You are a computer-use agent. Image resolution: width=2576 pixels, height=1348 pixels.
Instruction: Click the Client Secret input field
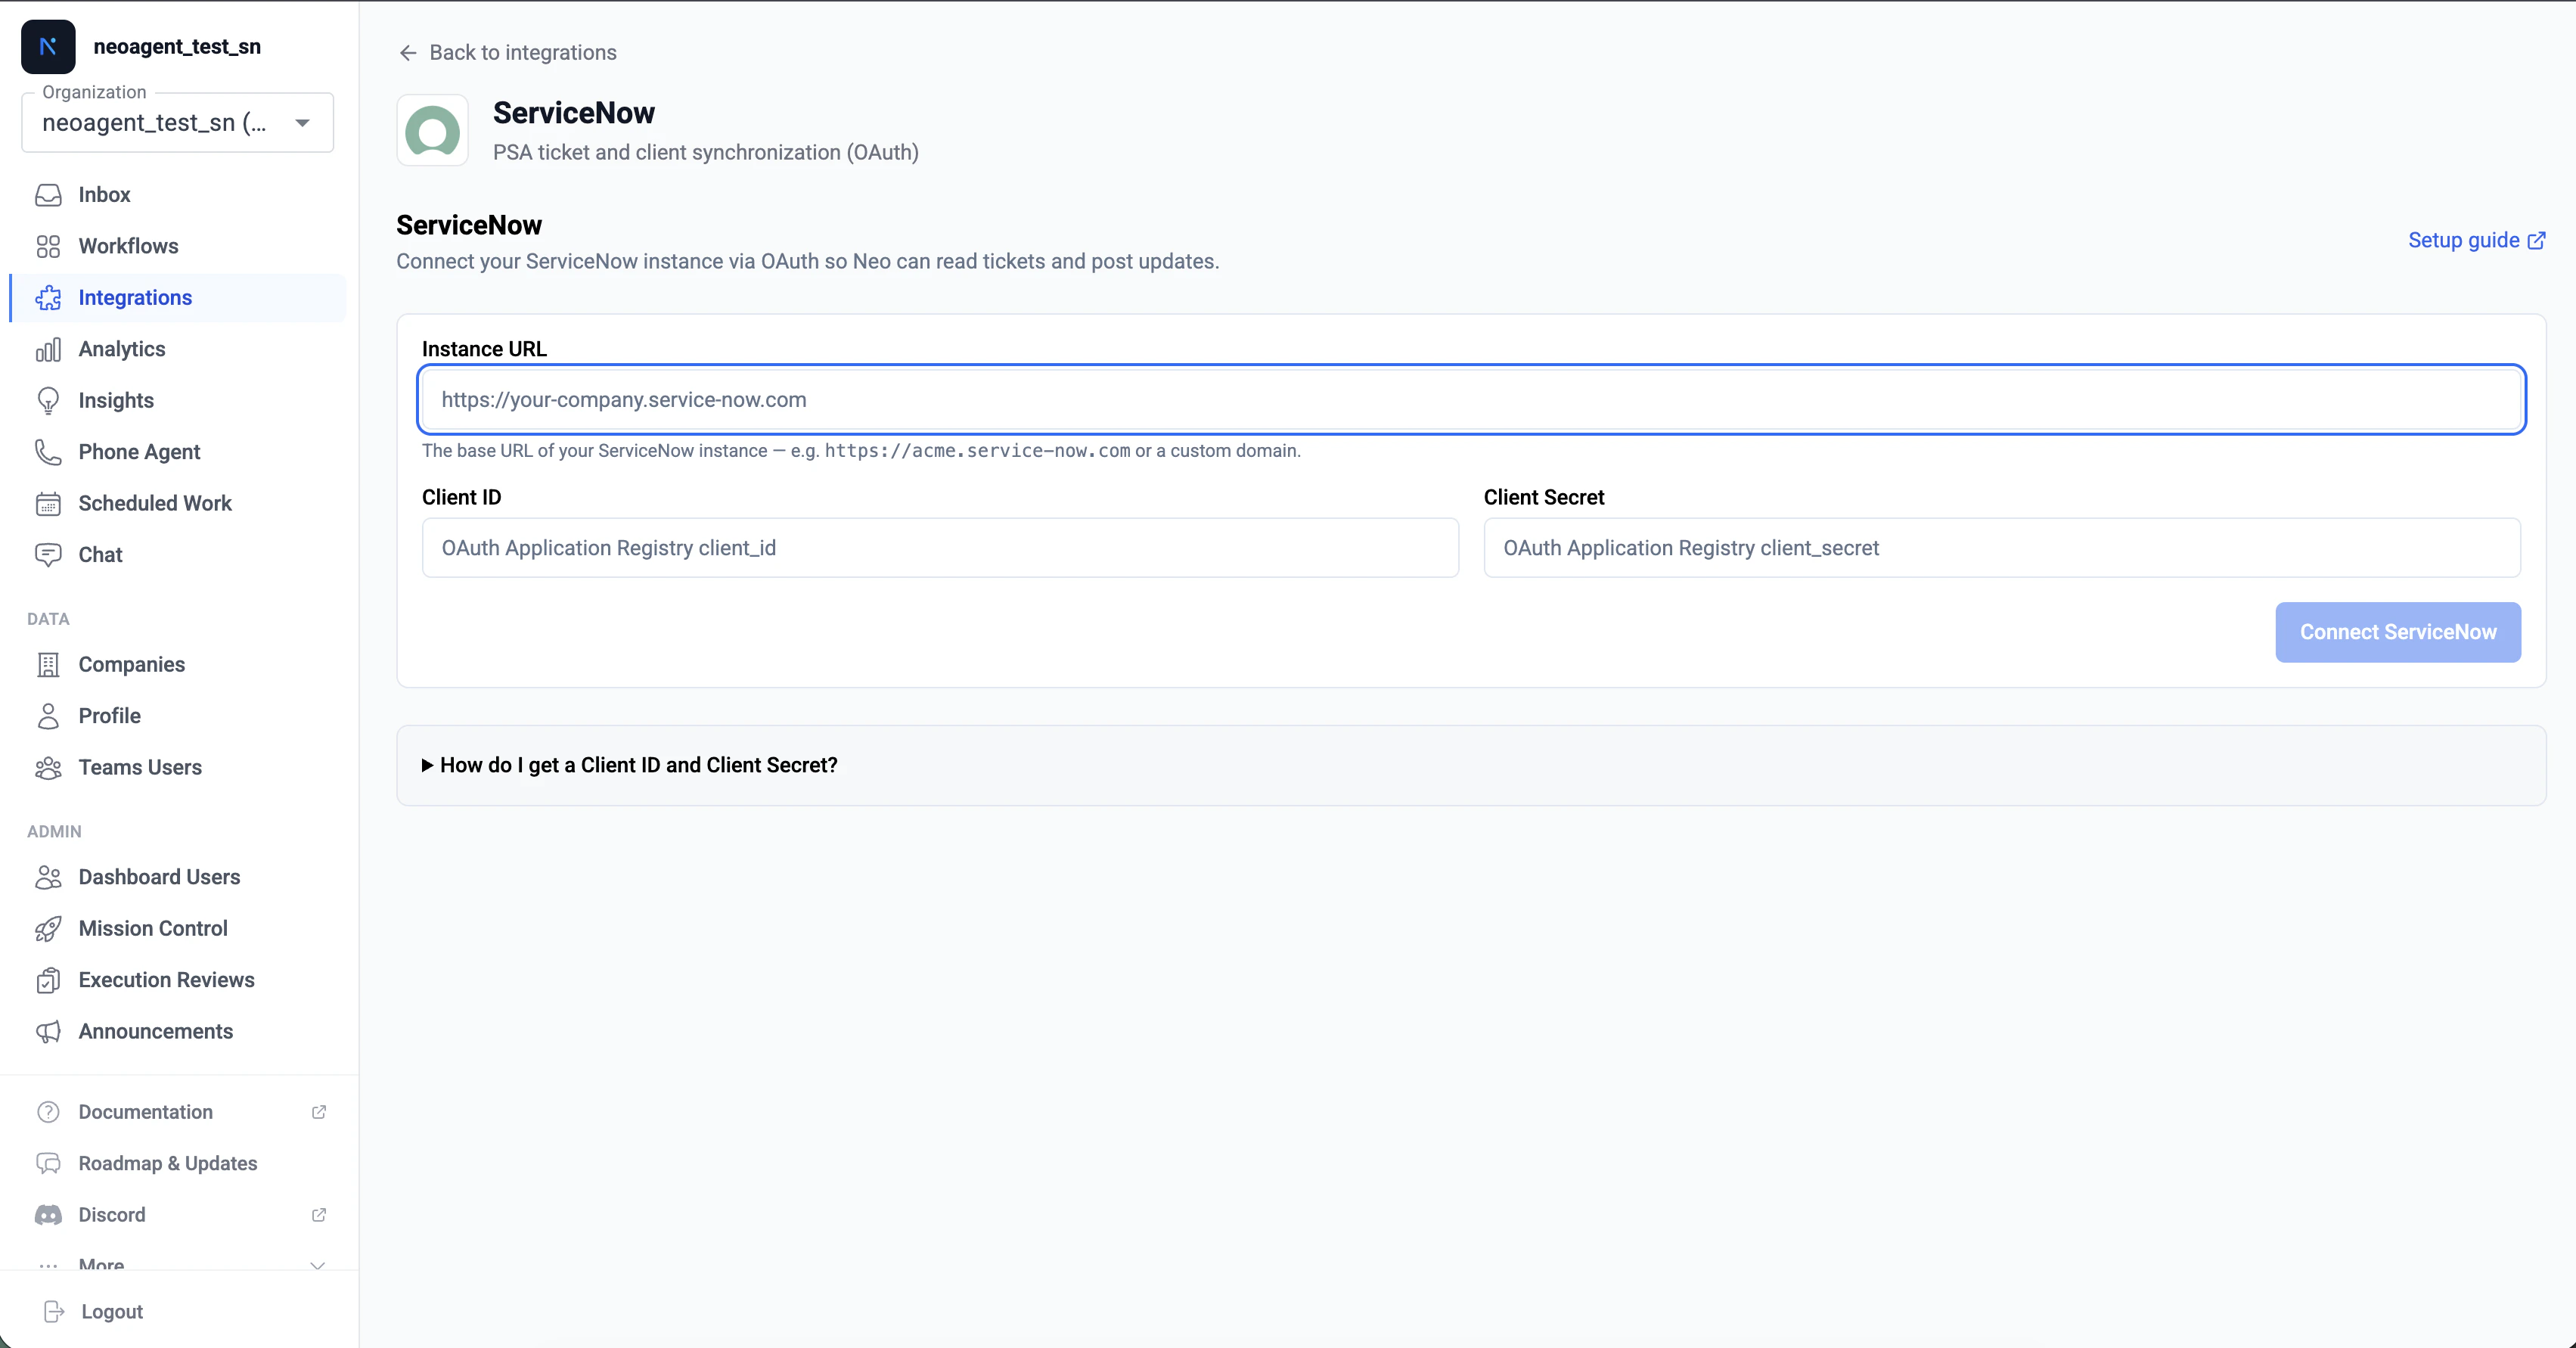2001,548
